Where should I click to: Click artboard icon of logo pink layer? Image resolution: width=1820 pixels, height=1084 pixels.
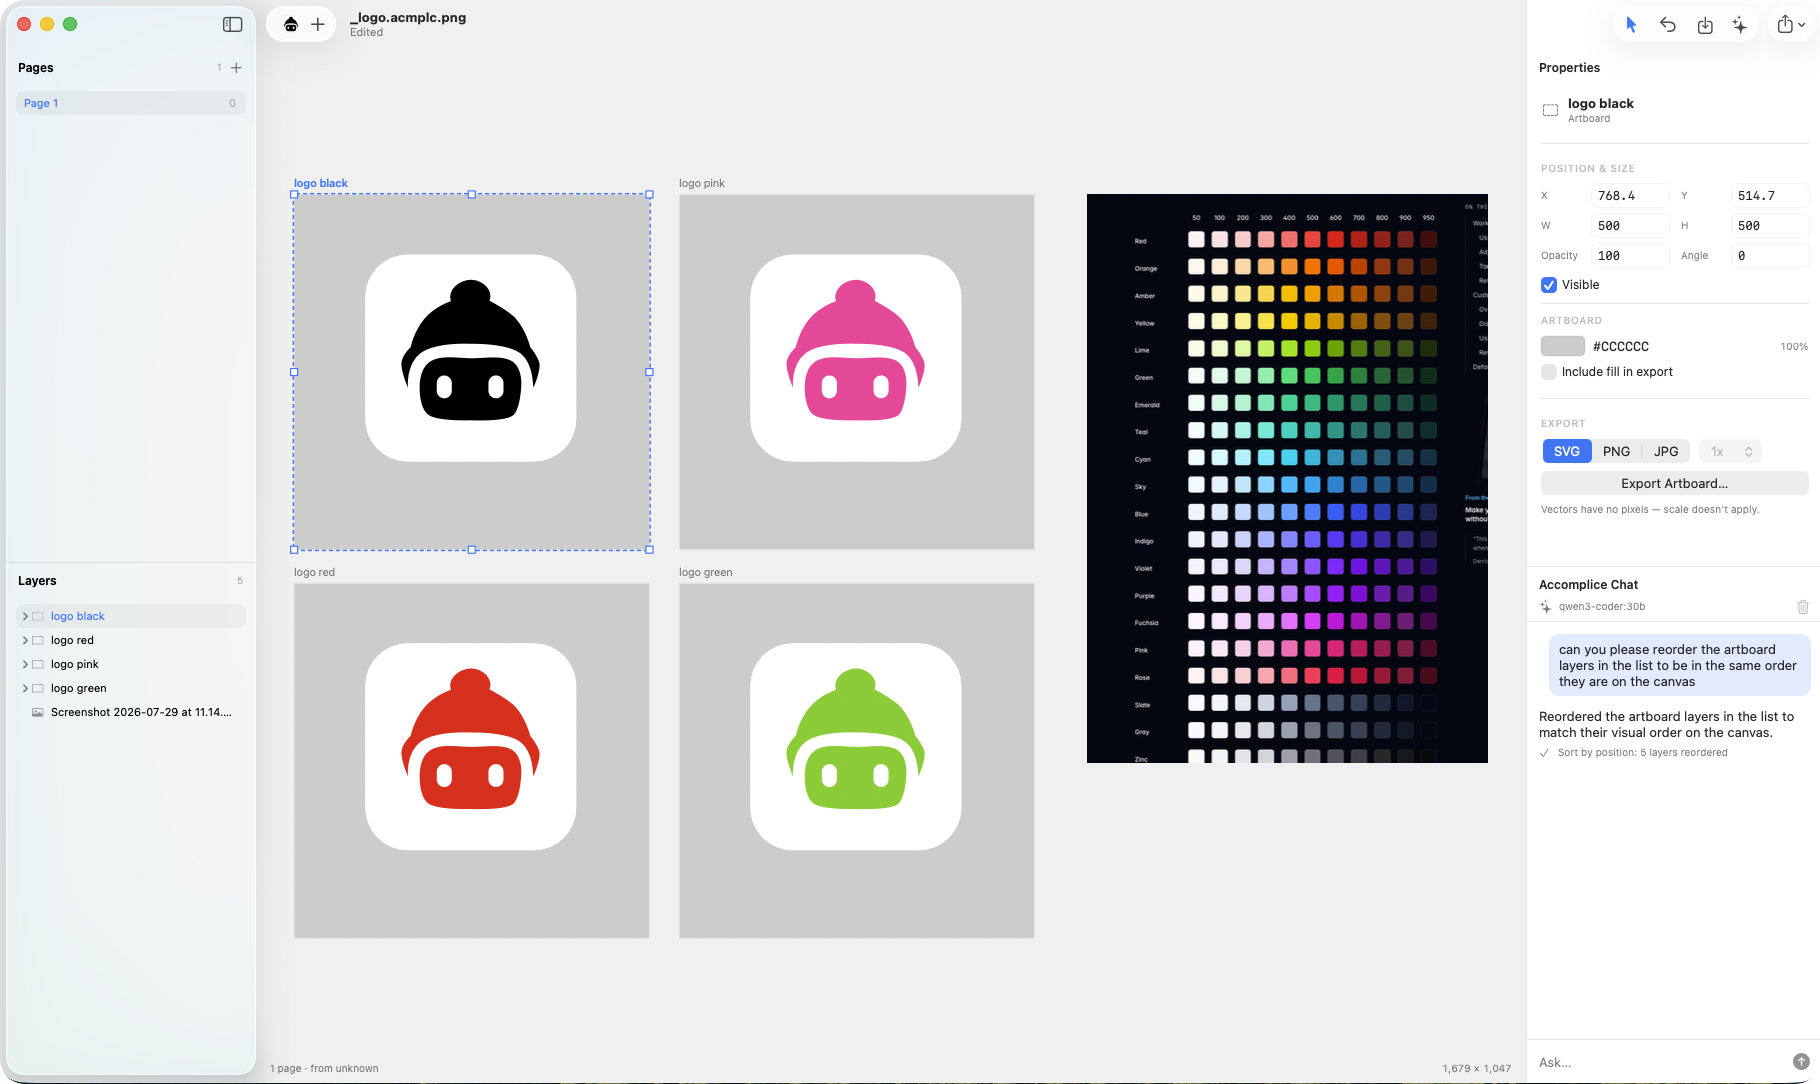pyautogui.click(x=38, y=664)
